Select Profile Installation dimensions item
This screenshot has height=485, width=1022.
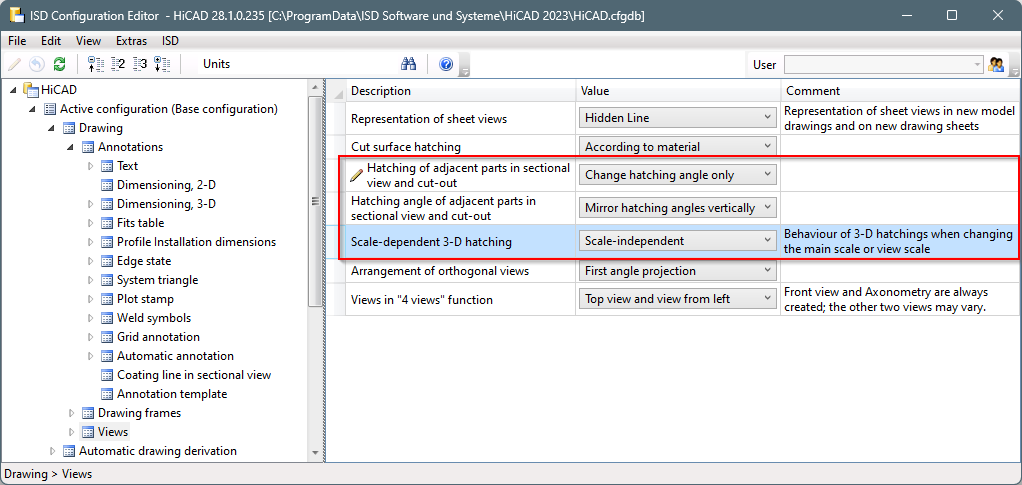pyautogui.click(x=196, y=242)
